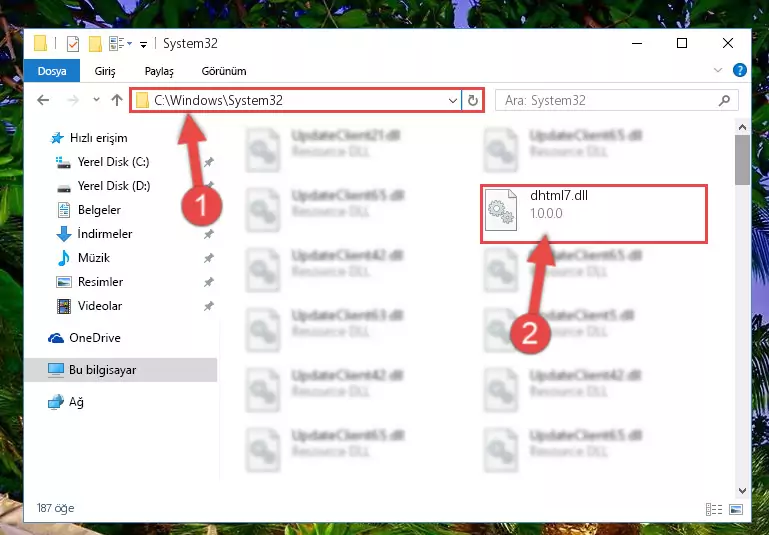Click the Properties icon in quick access toolbar

coord(73,44)
